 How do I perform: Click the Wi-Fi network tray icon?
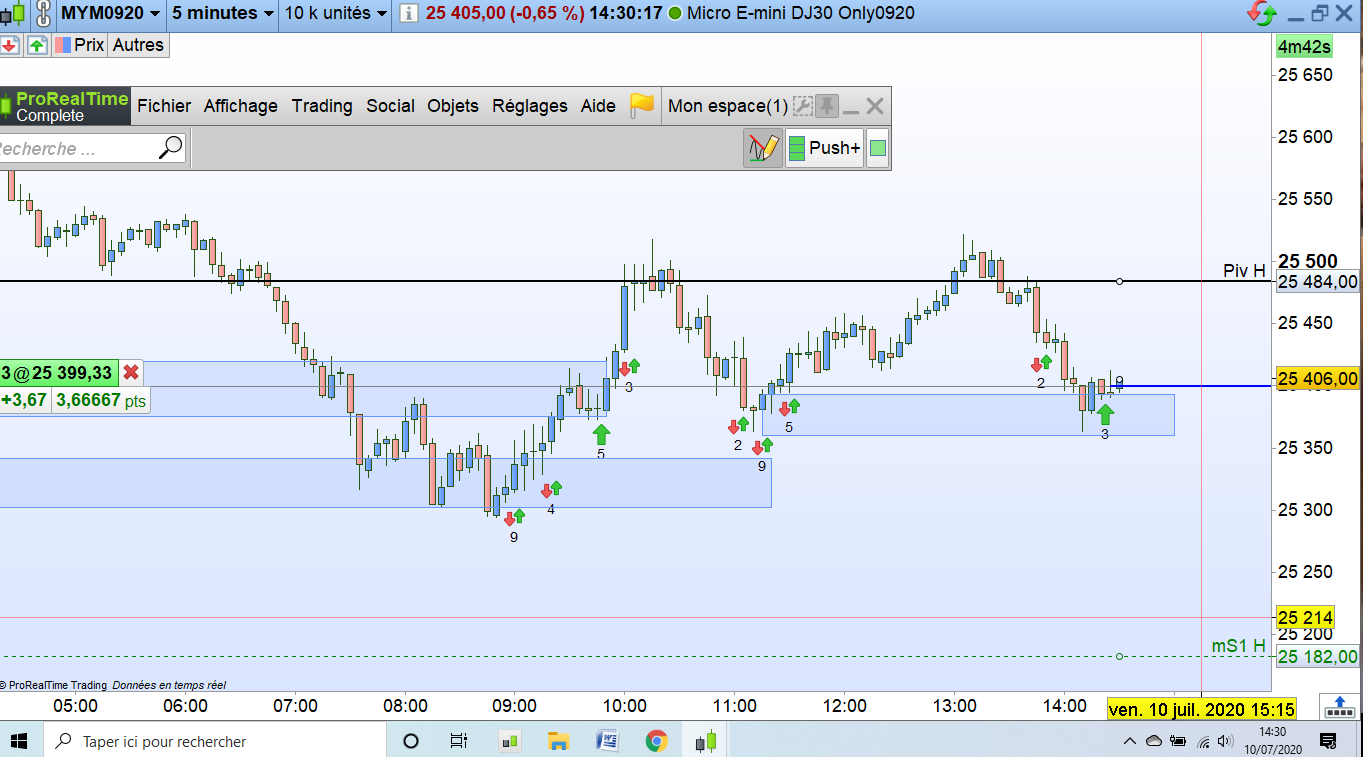coord(1203,741)
